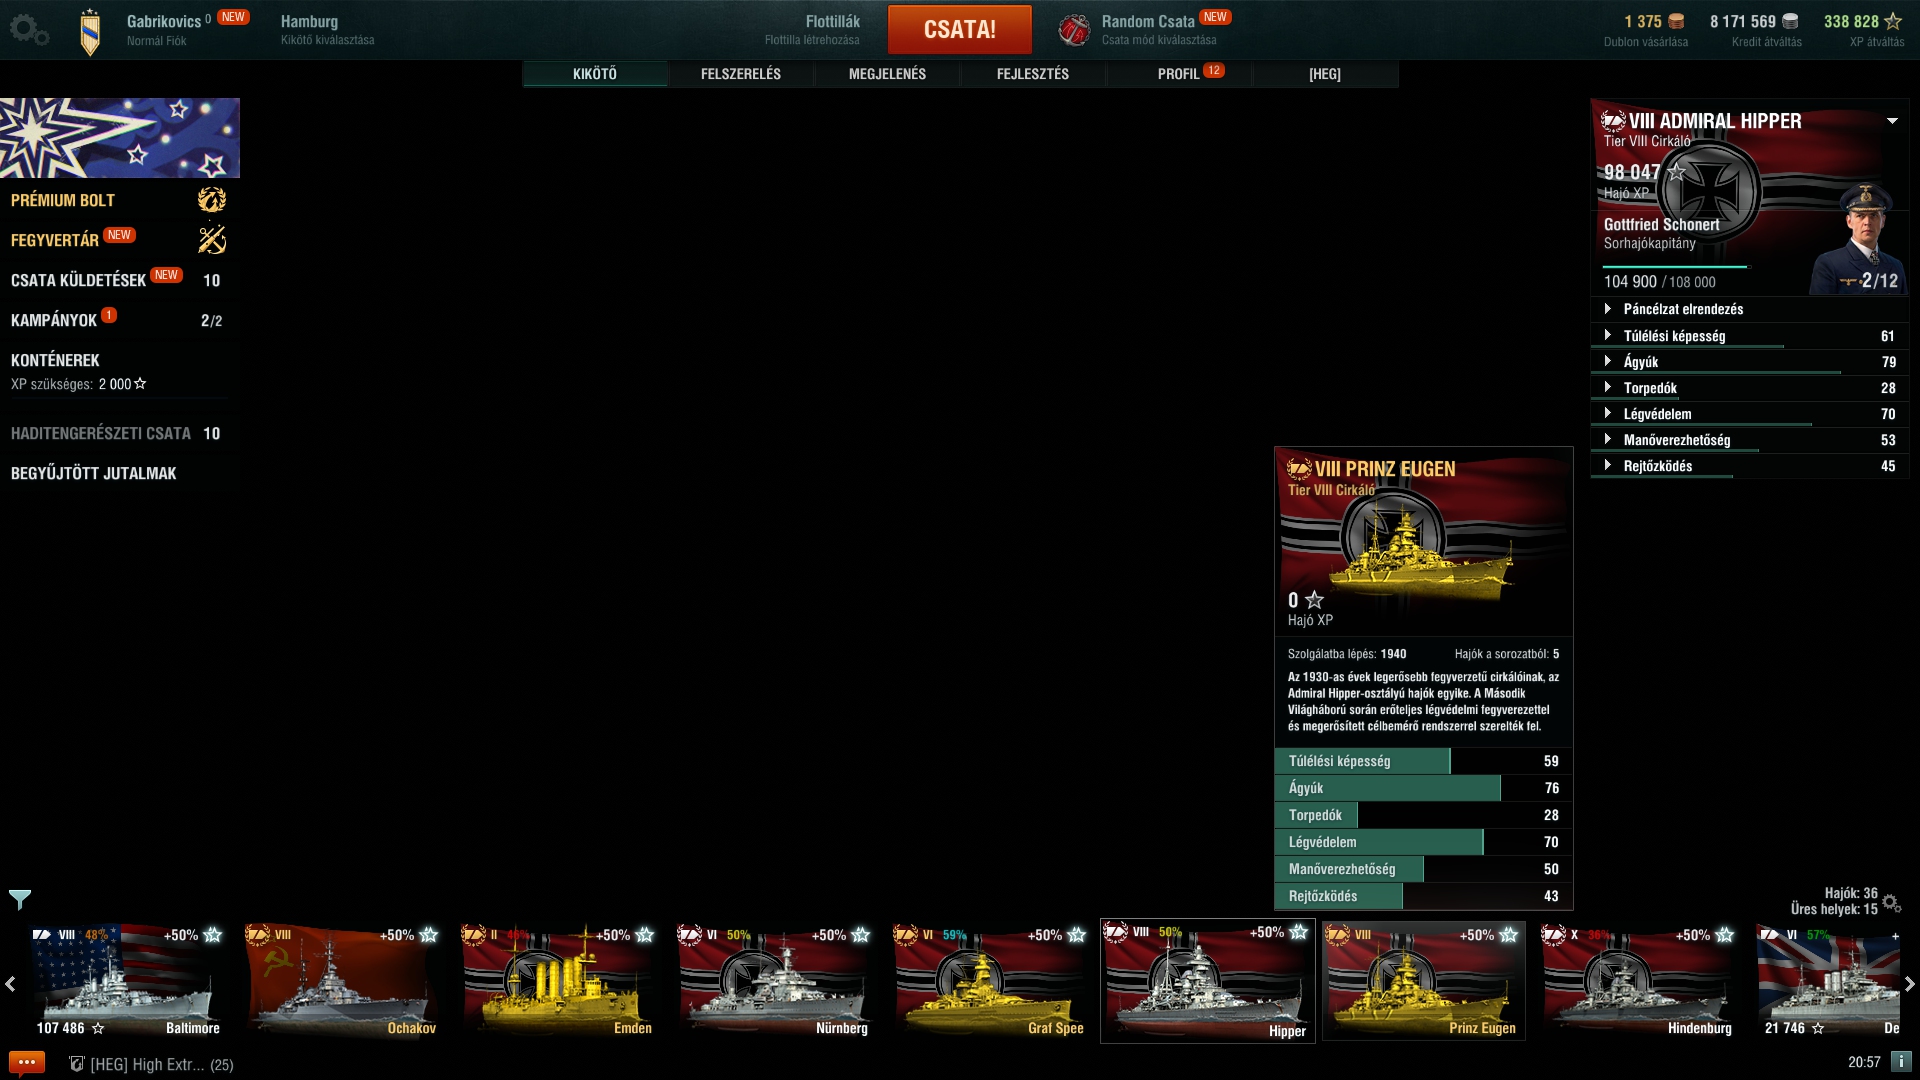Click the clan chat channel icon
The height and width of the screenshot is (1080, 1920).
pos(76,1064)
